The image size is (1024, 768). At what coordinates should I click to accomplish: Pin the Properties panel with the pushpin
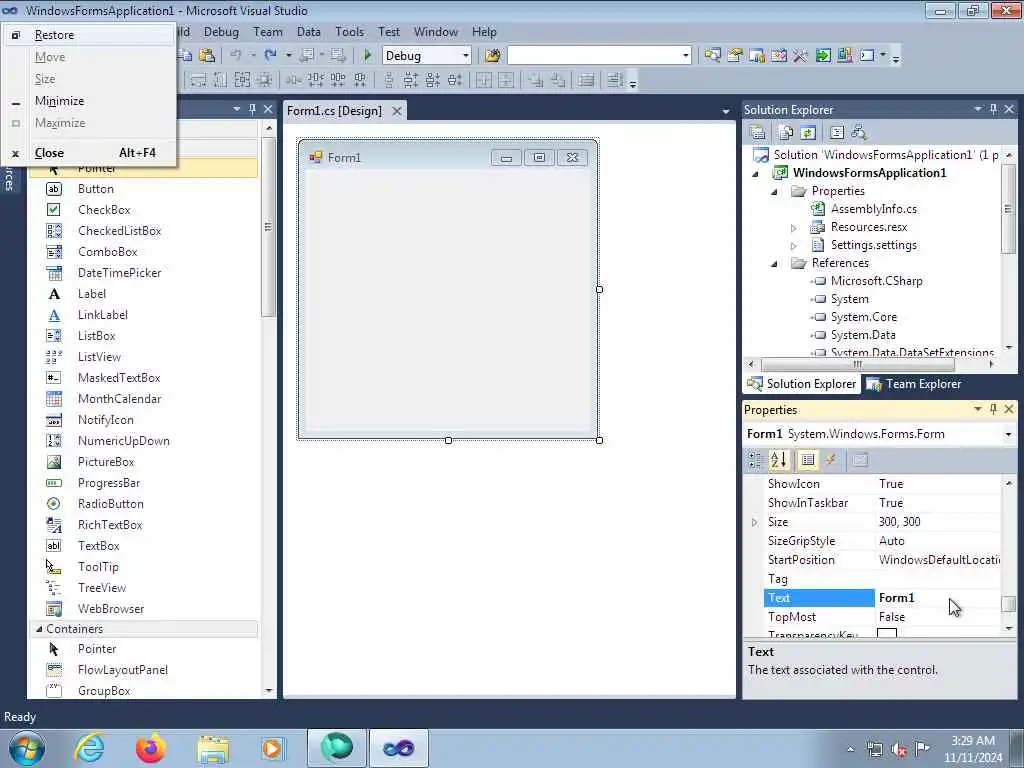[x=993, y=409]
